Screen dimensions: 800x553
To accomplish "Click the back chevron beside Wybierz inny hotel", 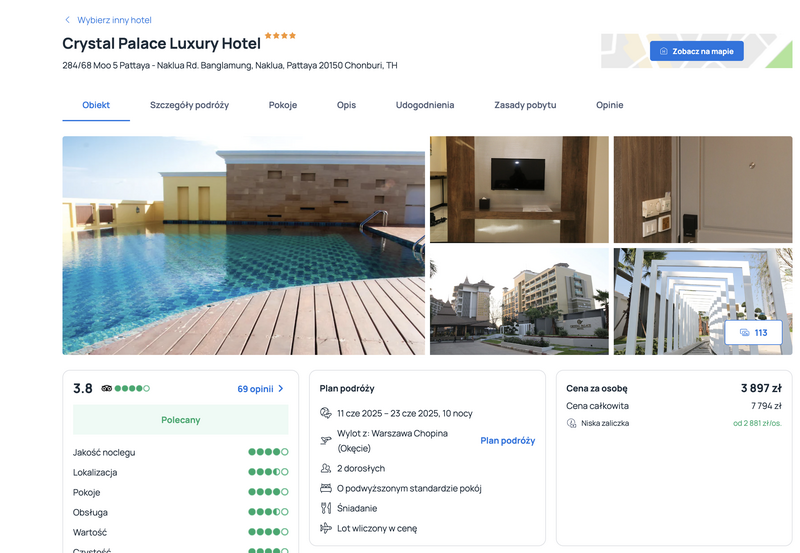I will (x=67, y=20).
